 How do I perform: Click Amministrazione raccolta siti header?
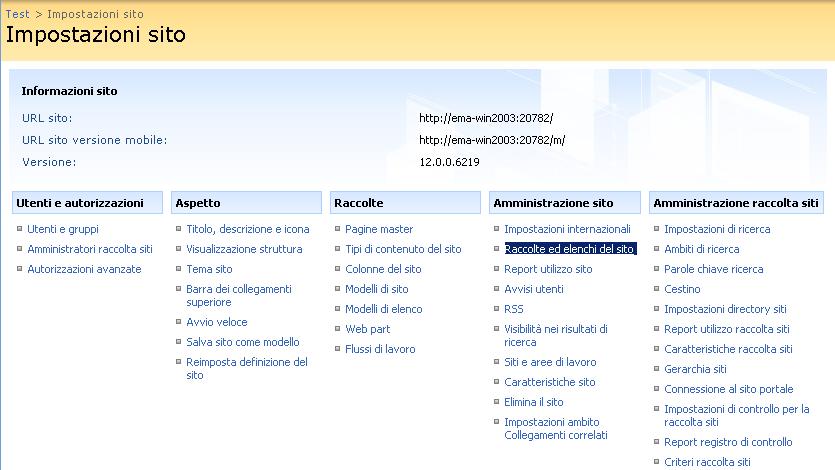click(x=736, y=203)
